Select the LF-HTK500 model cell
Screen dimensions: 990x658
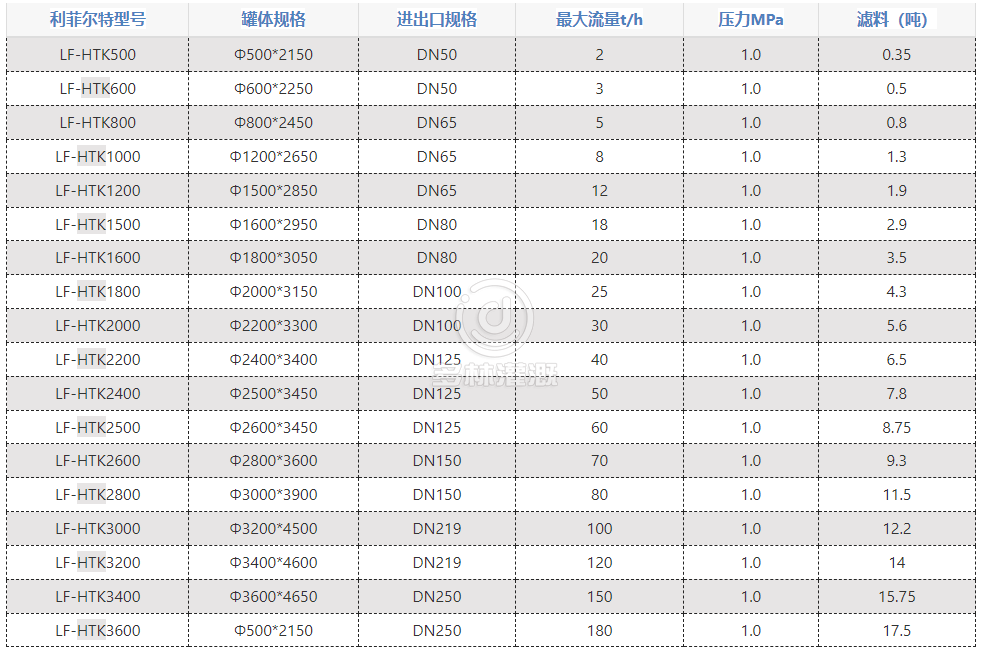coord(97,55)
